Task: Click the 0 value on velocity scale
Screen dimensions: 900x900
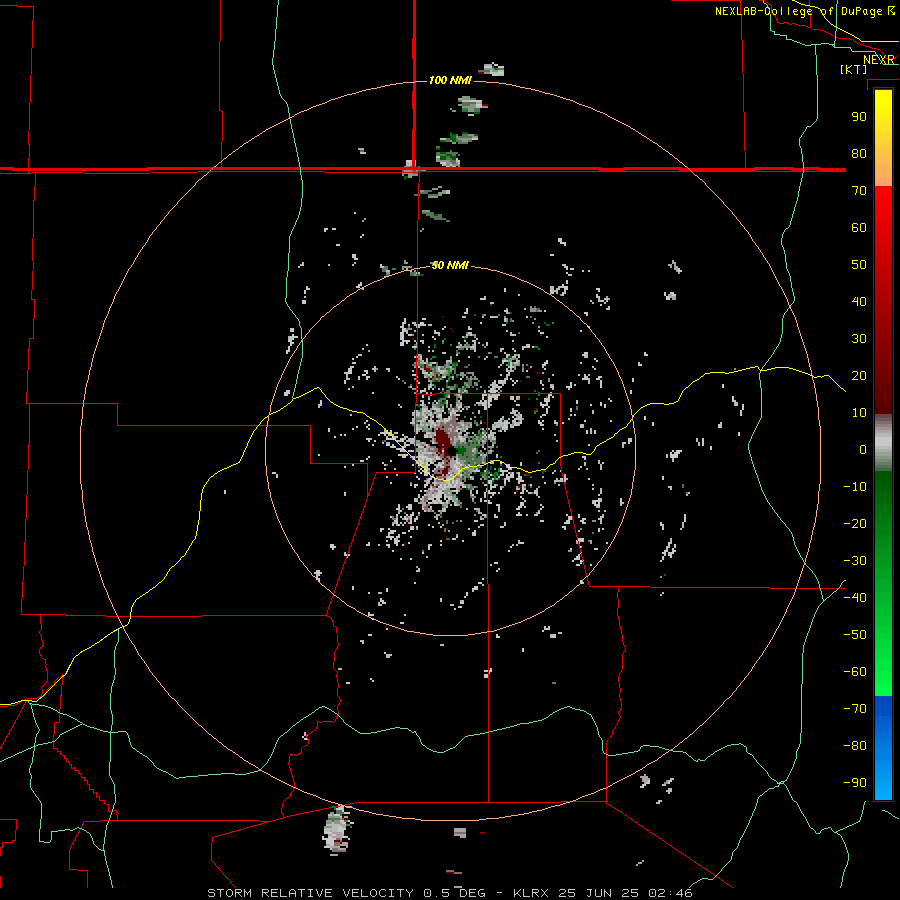Action: point(863,449)
